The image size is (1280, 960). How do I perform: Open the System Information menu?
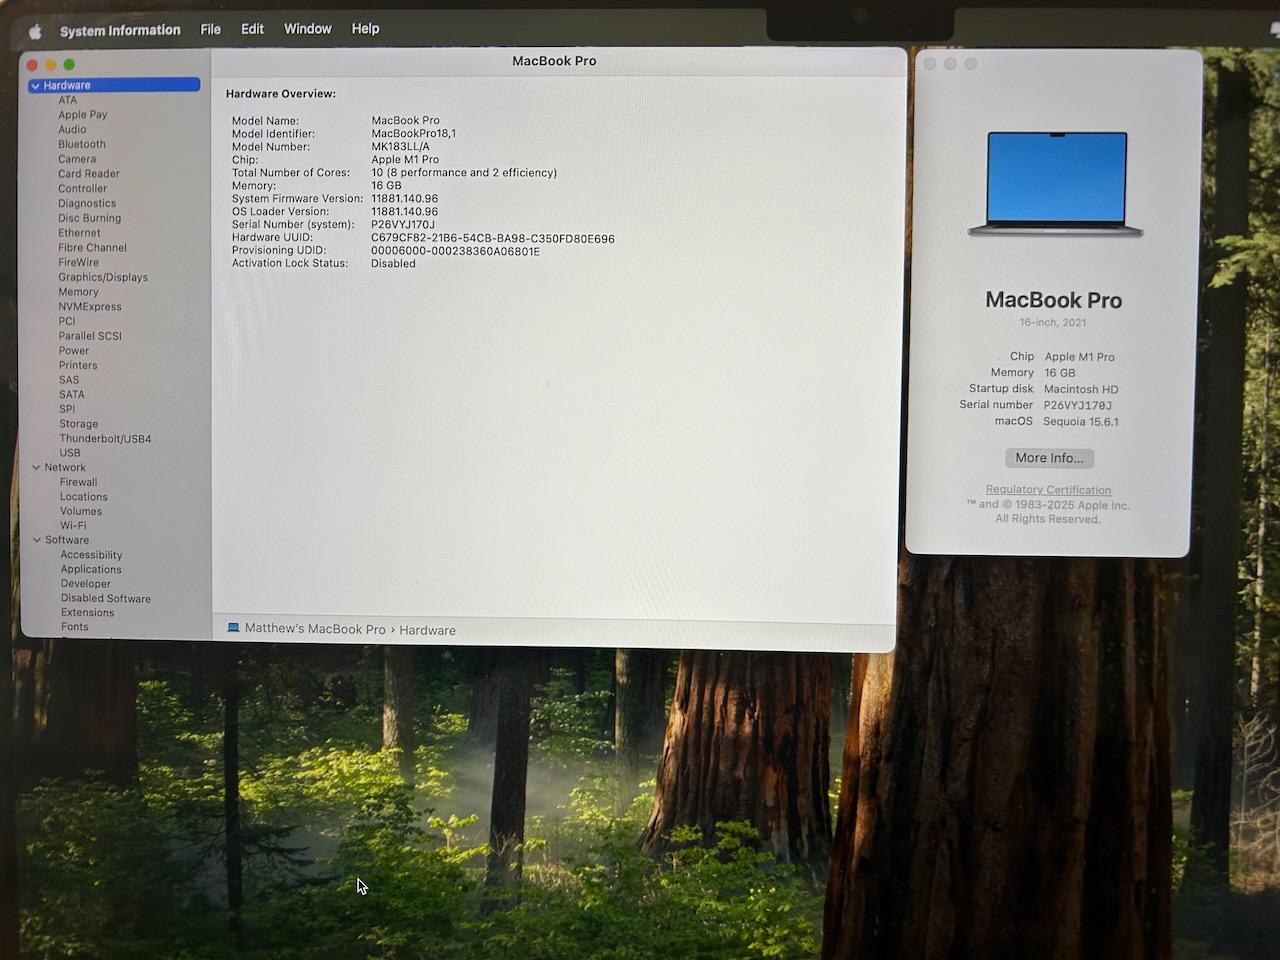[x=120, y=31]
